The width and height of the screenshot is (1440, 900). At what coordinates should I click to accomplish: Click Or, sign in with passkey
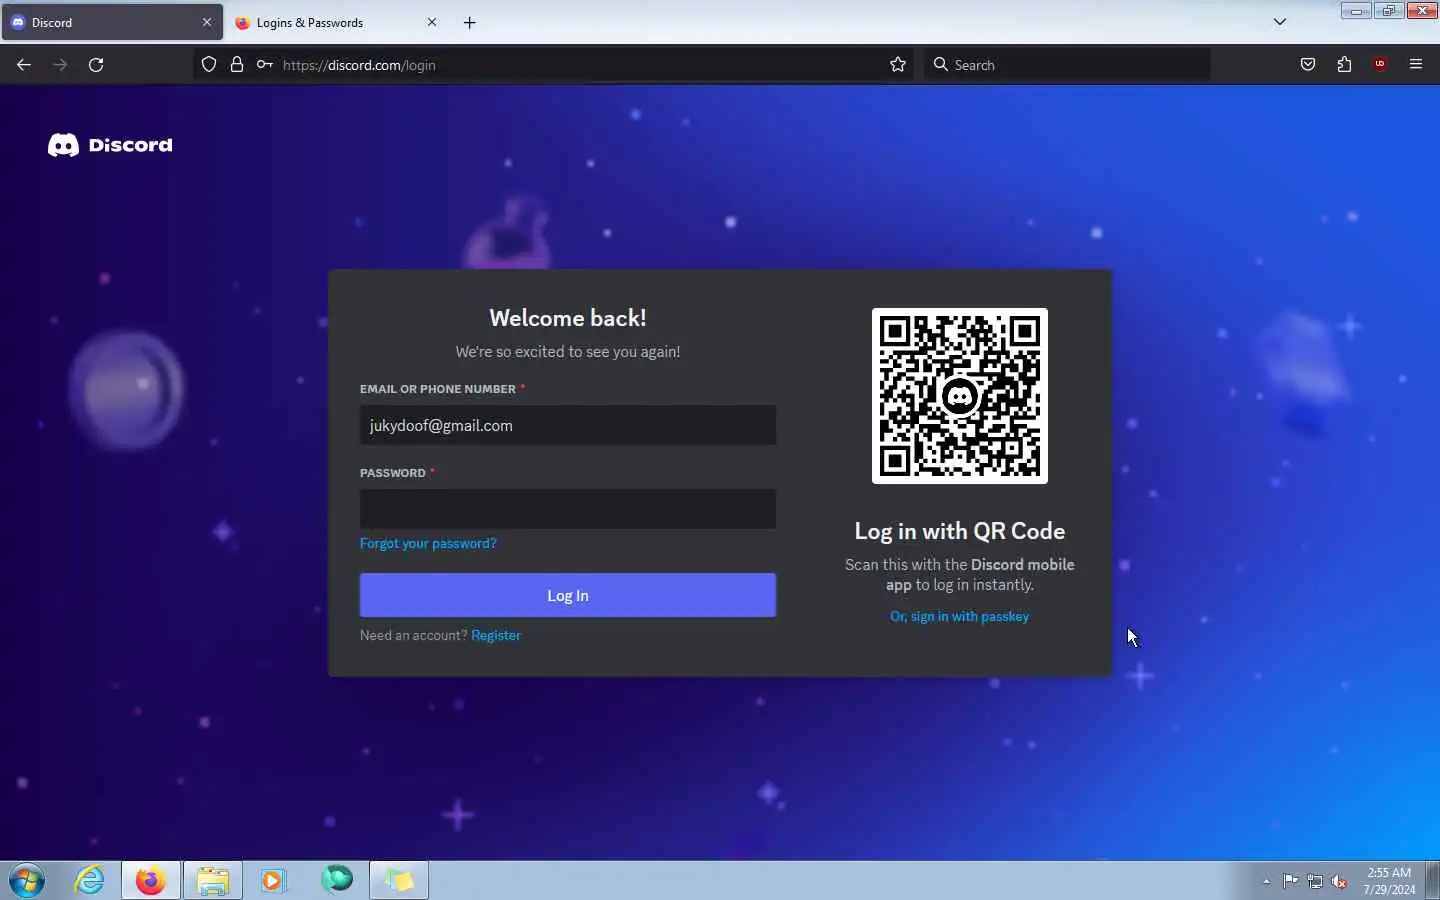pyautogui.click(x=960, y=617)
